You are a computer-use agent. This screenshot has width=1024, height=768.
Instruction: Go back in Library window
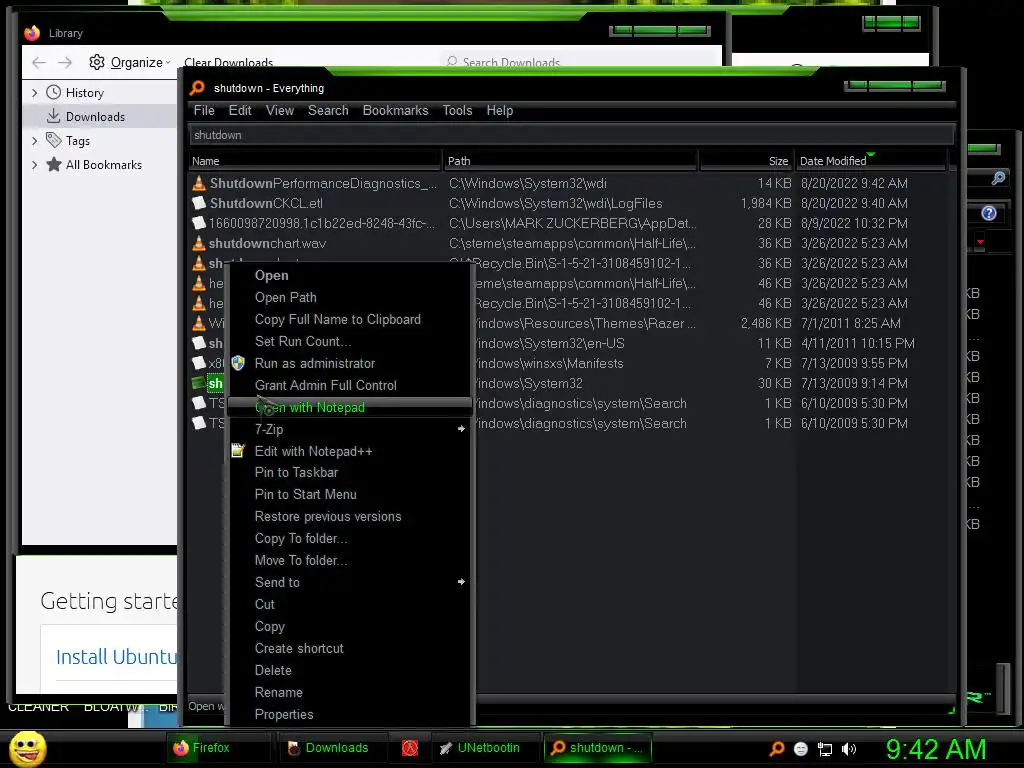(39, 62)
